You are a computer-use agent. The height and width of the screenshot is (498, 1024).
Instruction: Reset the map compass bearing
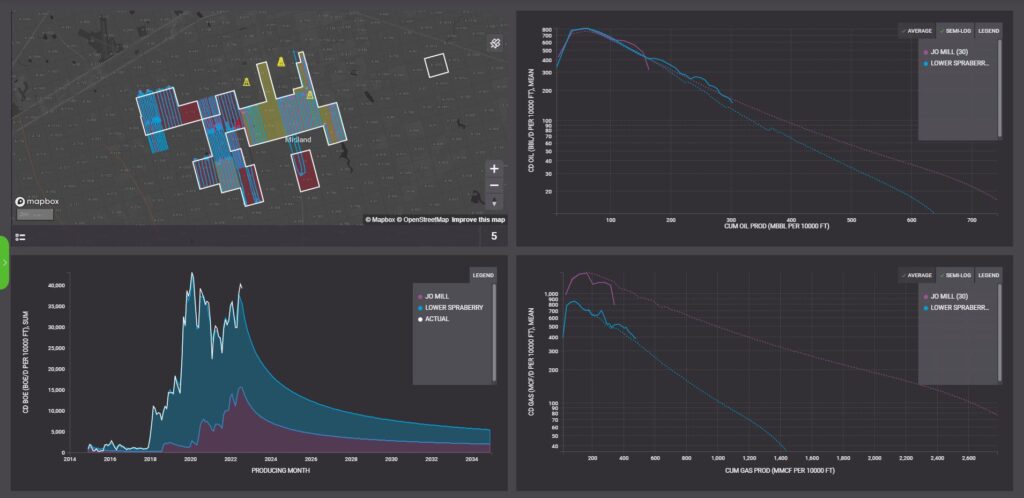494,203
